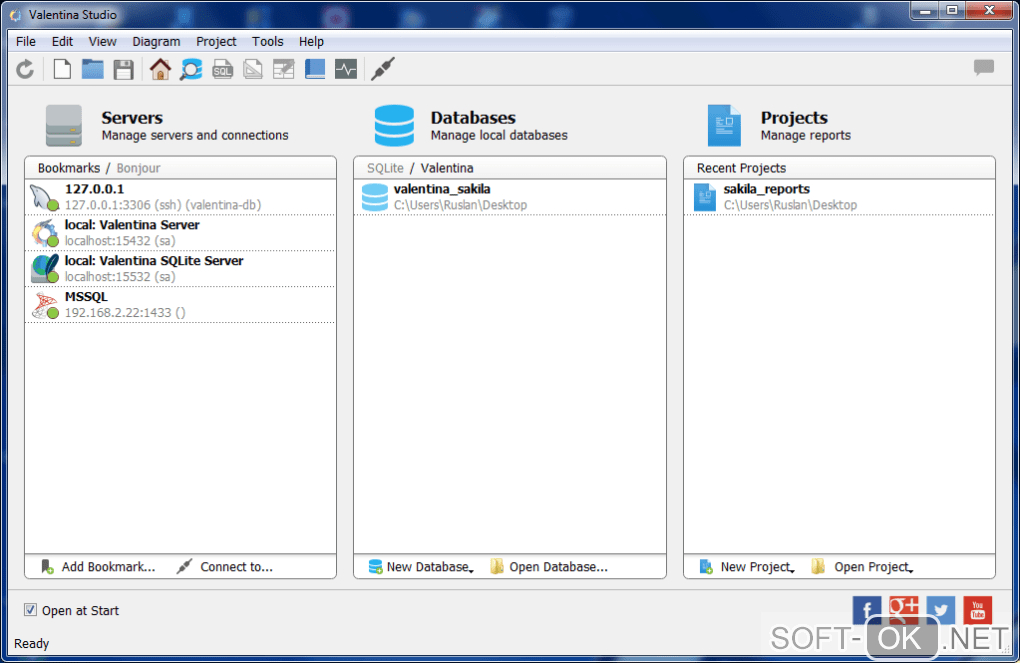Open the Facebook social icon

tap(867, 611)
